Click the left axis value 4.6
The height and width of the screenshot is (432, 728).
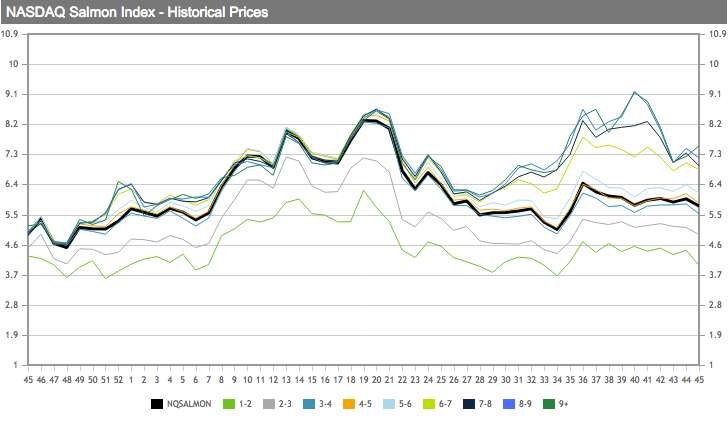click(12, 245)
